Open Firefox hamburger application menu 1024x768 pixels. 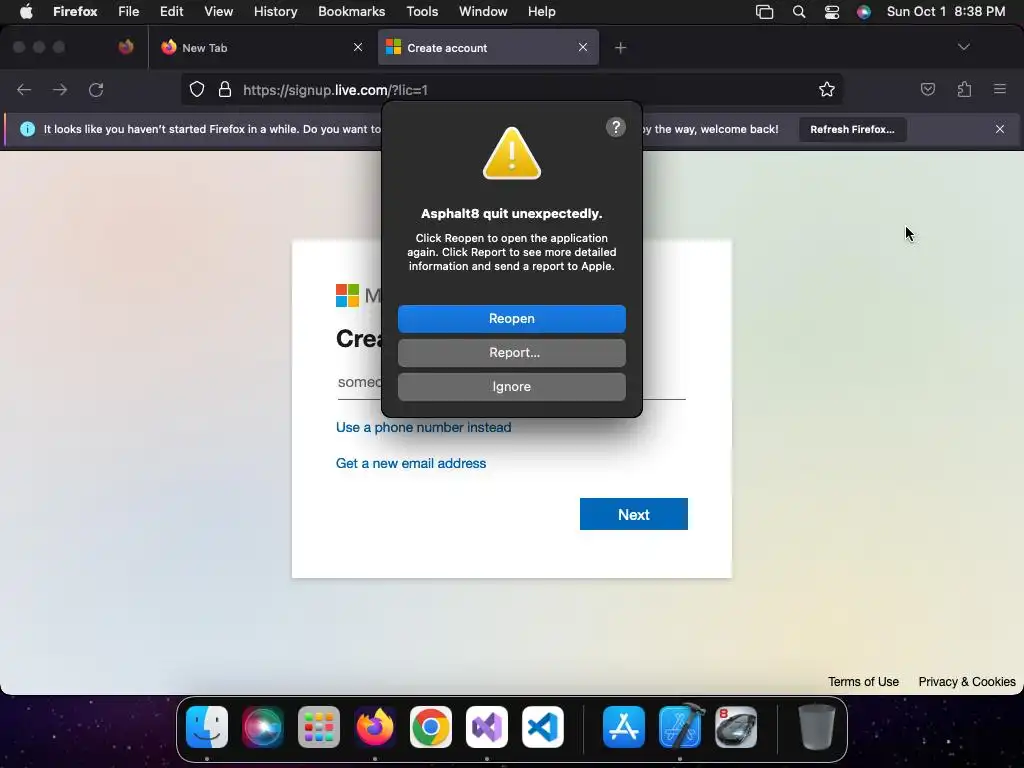coord(999,89)
